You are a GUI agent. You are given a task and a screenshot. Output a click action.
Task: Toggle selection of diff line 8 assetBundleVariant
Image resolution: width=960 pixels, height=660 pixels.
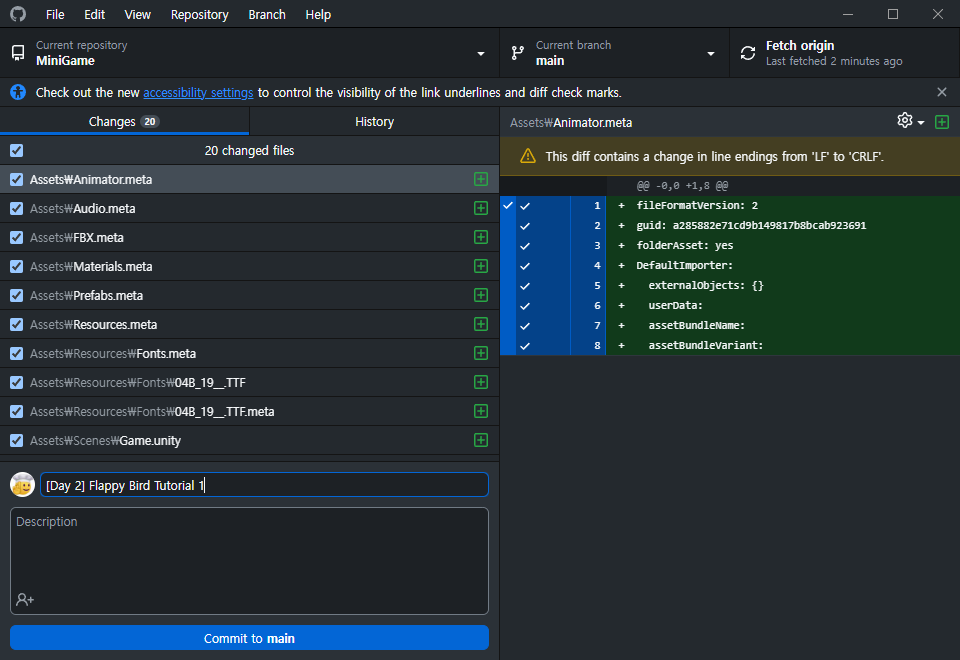[x=525, y=346]
